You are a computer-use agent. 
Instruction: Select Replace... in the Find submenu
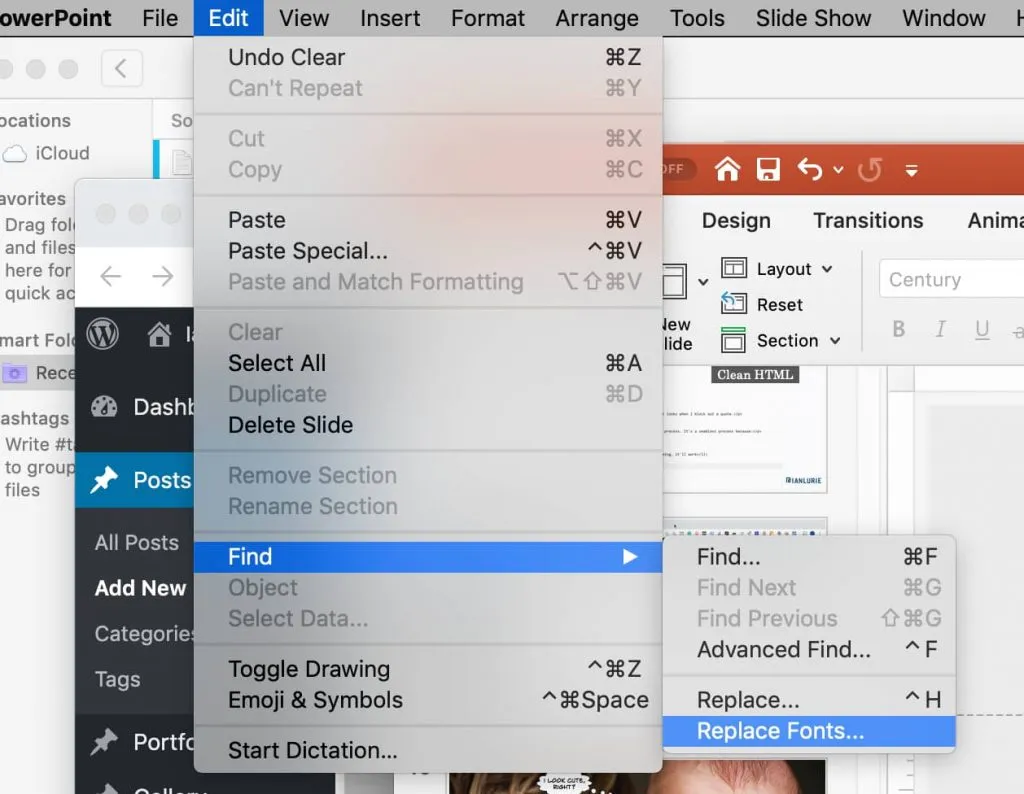click(x=809, y=700)
